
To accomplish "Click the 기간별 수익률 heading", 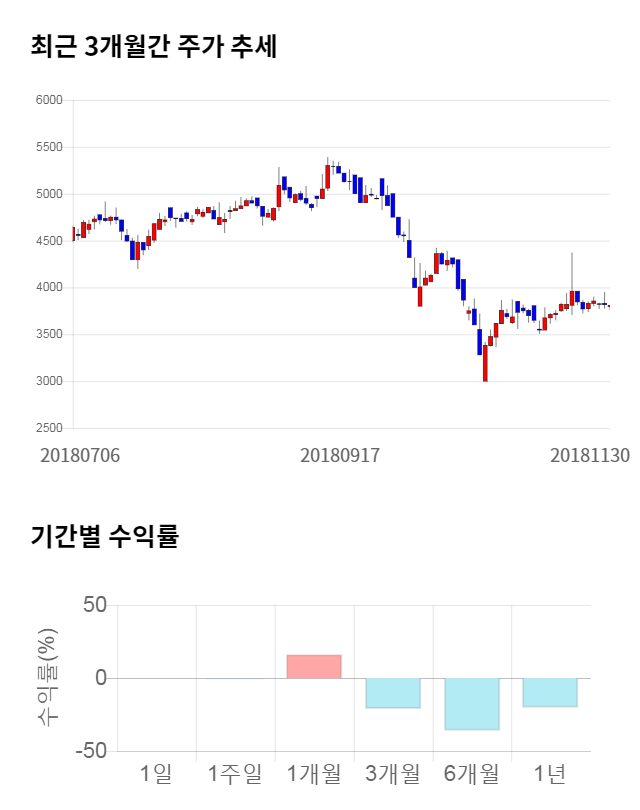I will [104, 536].
